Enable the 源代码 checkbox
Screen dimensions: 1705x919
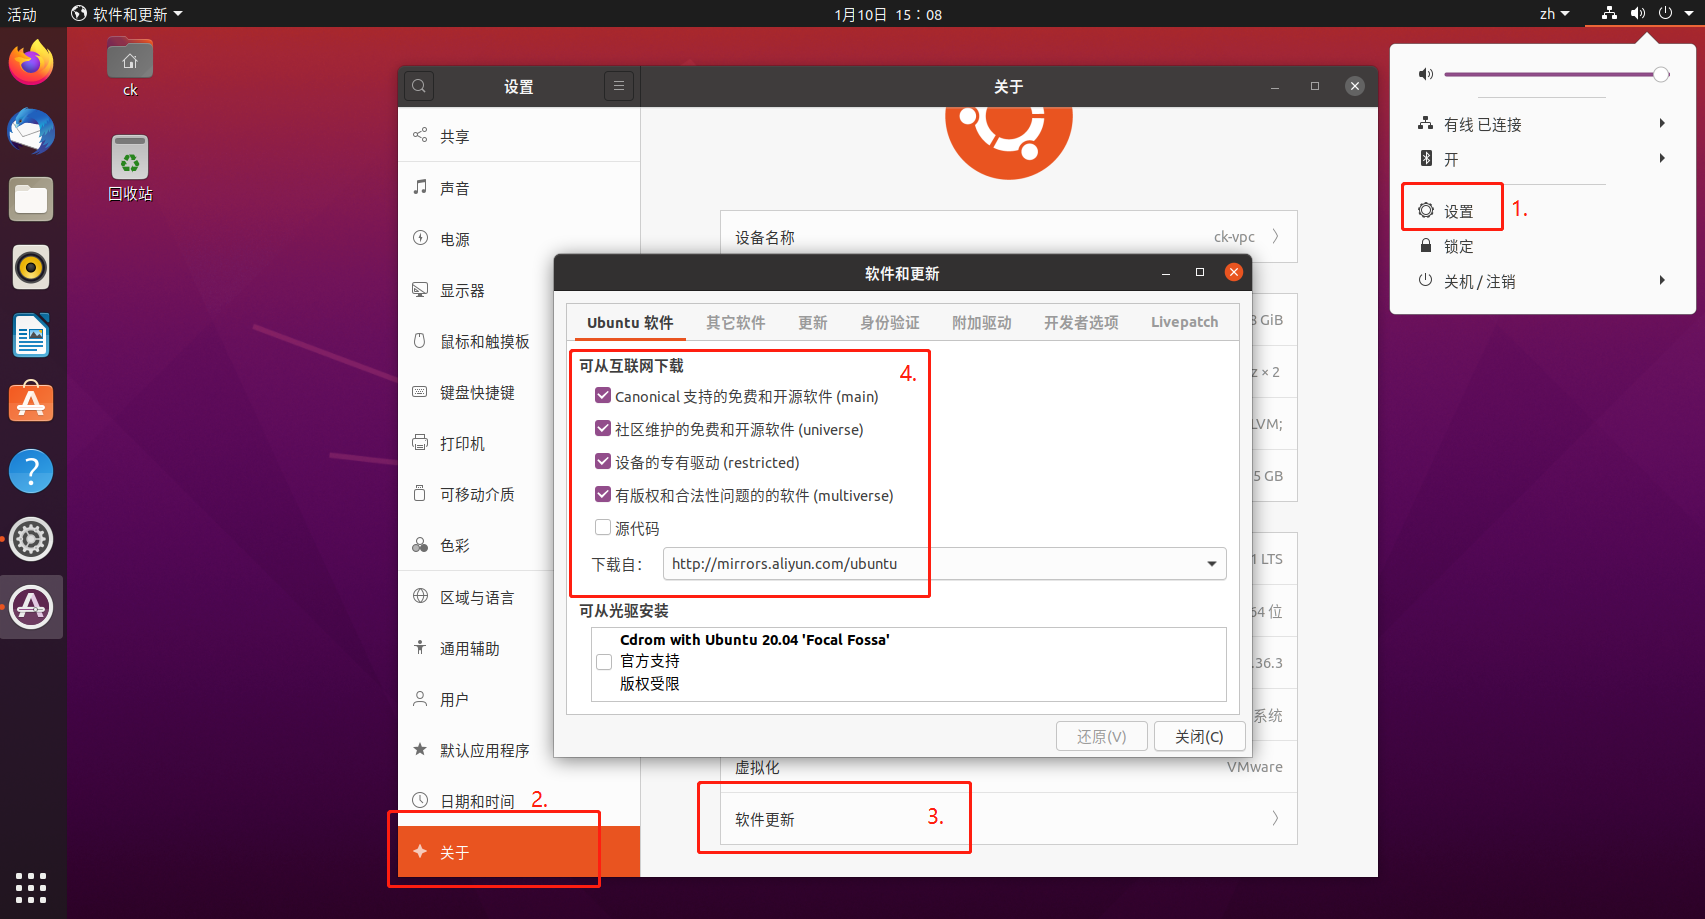click(602, 527)
